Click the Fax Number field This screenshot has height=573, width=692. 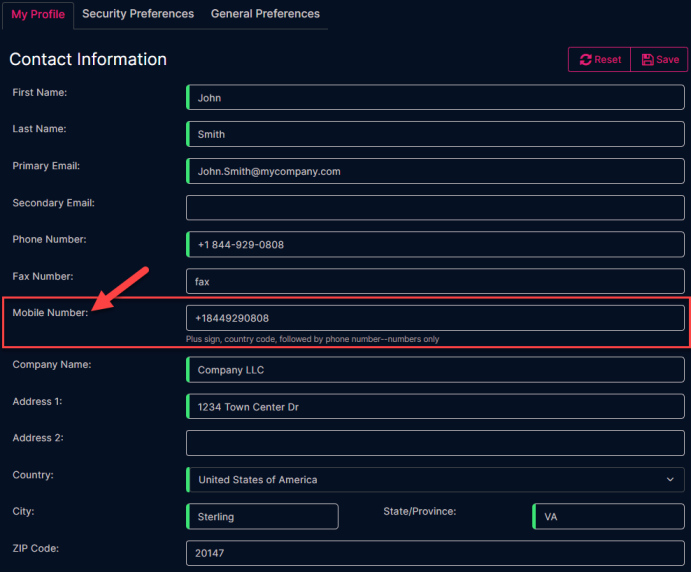click(435, 281)
